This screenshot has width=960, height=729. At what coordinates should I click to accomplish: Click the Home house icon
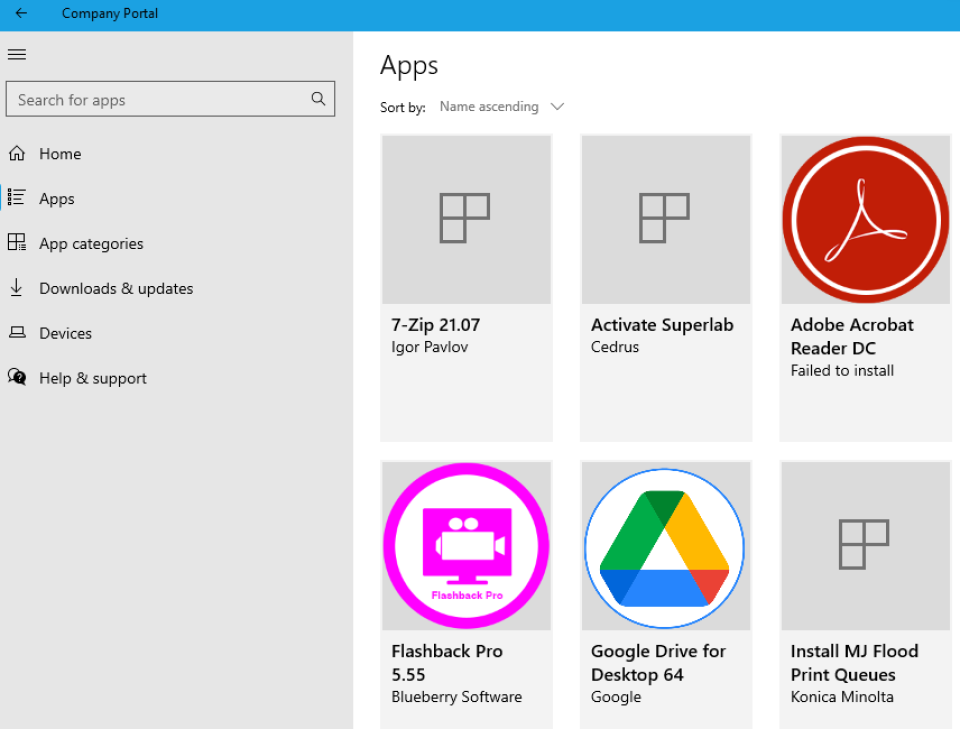[x=17, y=153]
